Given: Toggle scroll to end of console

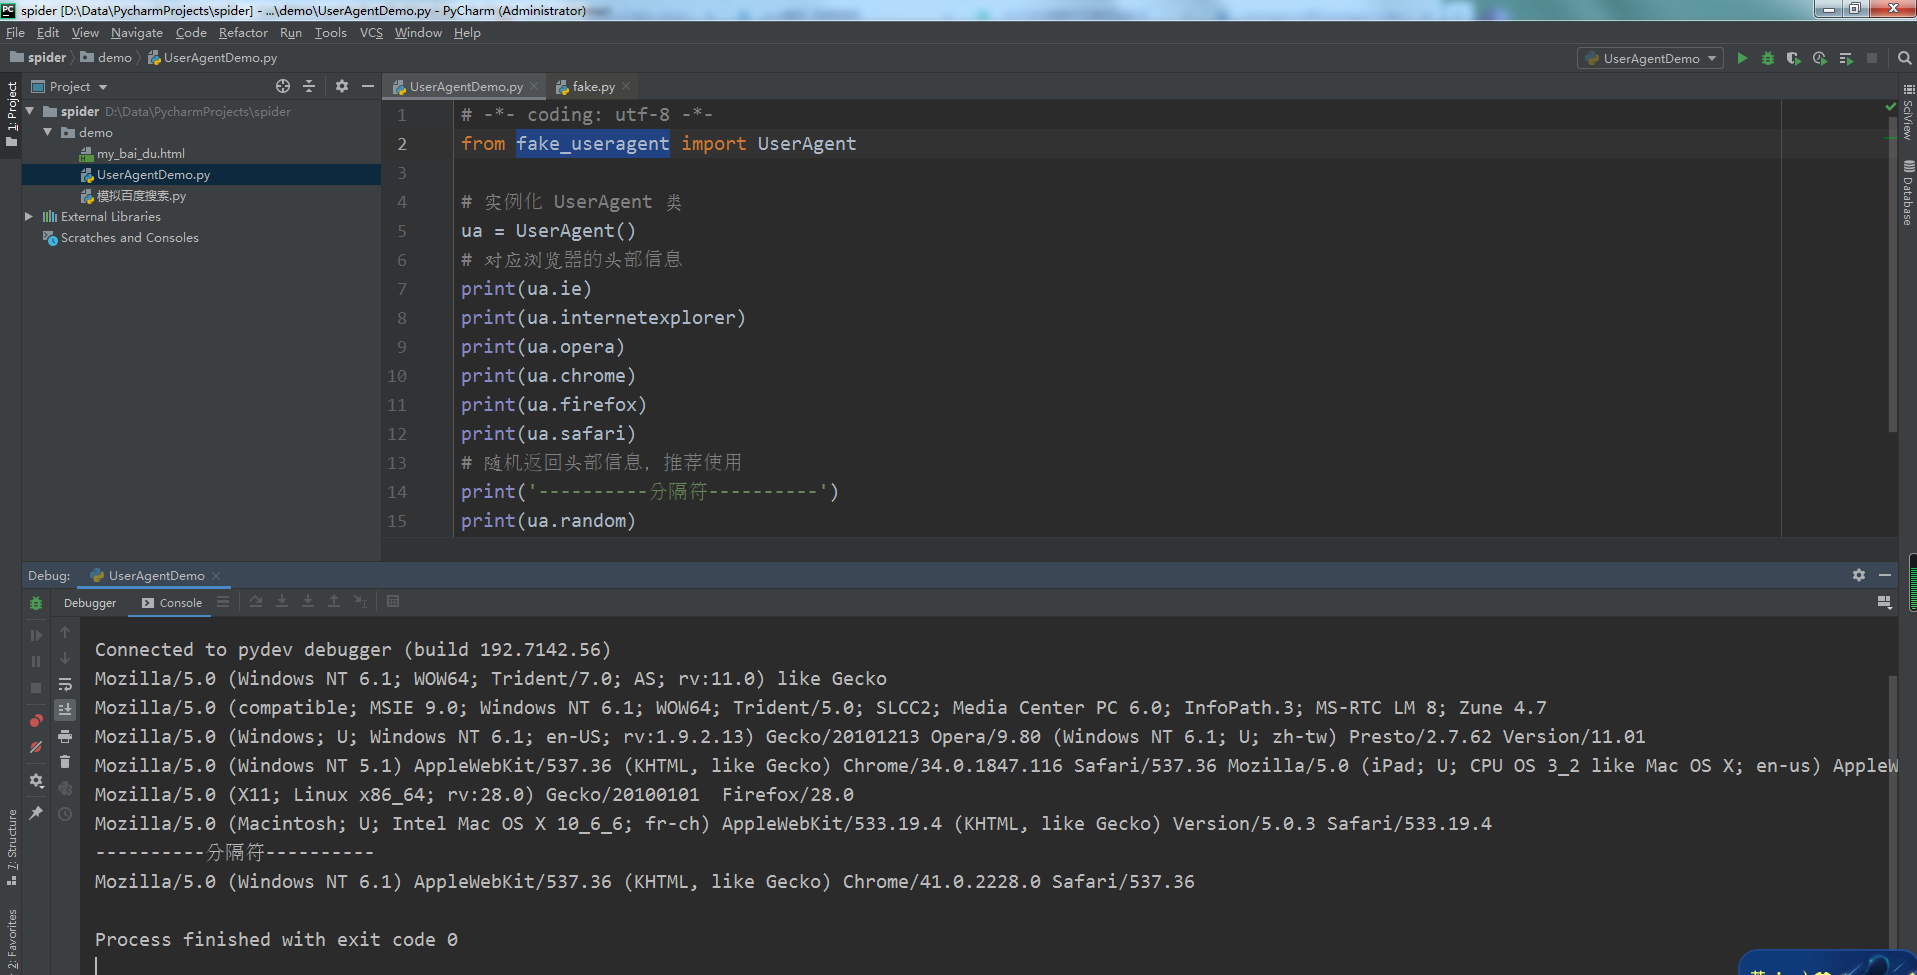Looking at the screenshot, I should click(65, 710).
